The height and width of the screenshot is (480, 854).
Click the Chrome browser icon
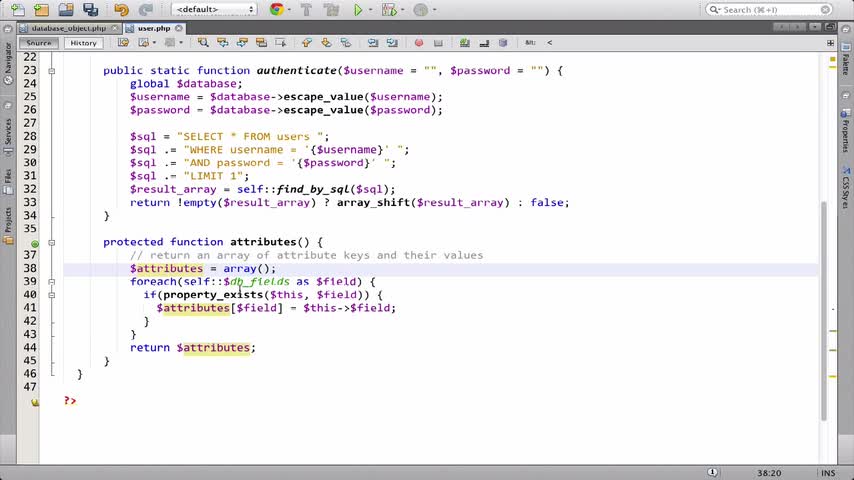click(x=276, y=9)
